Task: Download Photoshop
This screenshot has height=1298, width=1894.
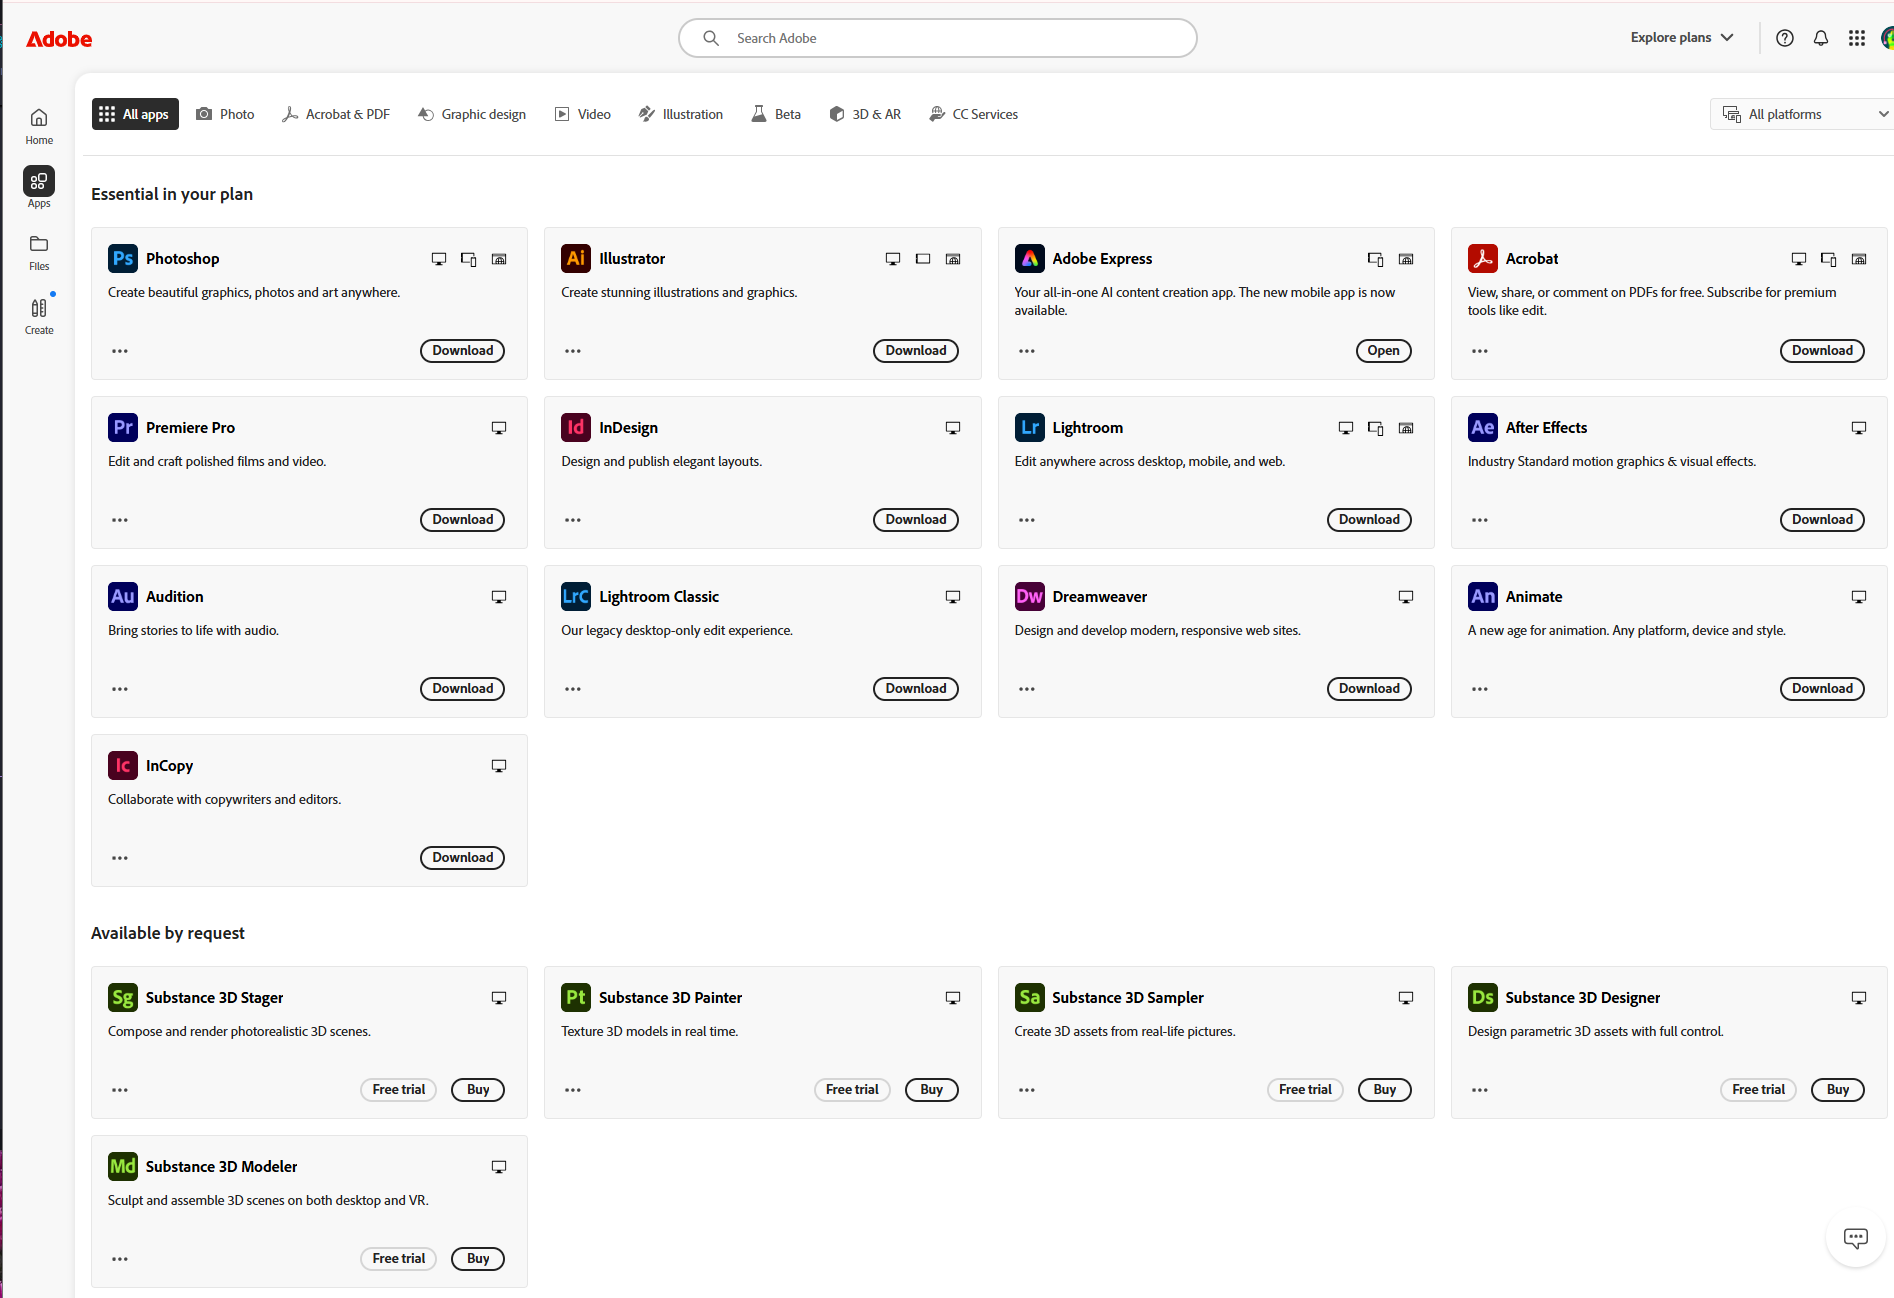Action: click(462, 351)
